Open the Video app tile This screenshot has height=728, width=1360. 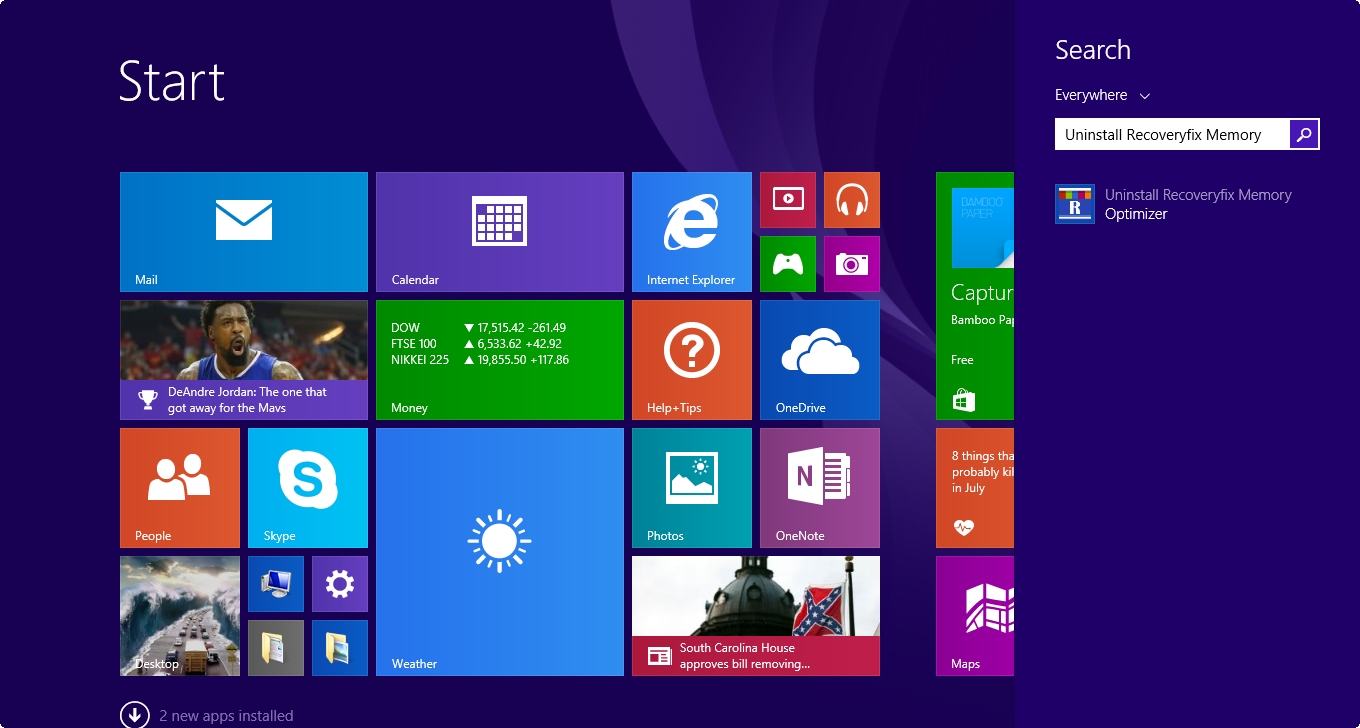[788, 200]
